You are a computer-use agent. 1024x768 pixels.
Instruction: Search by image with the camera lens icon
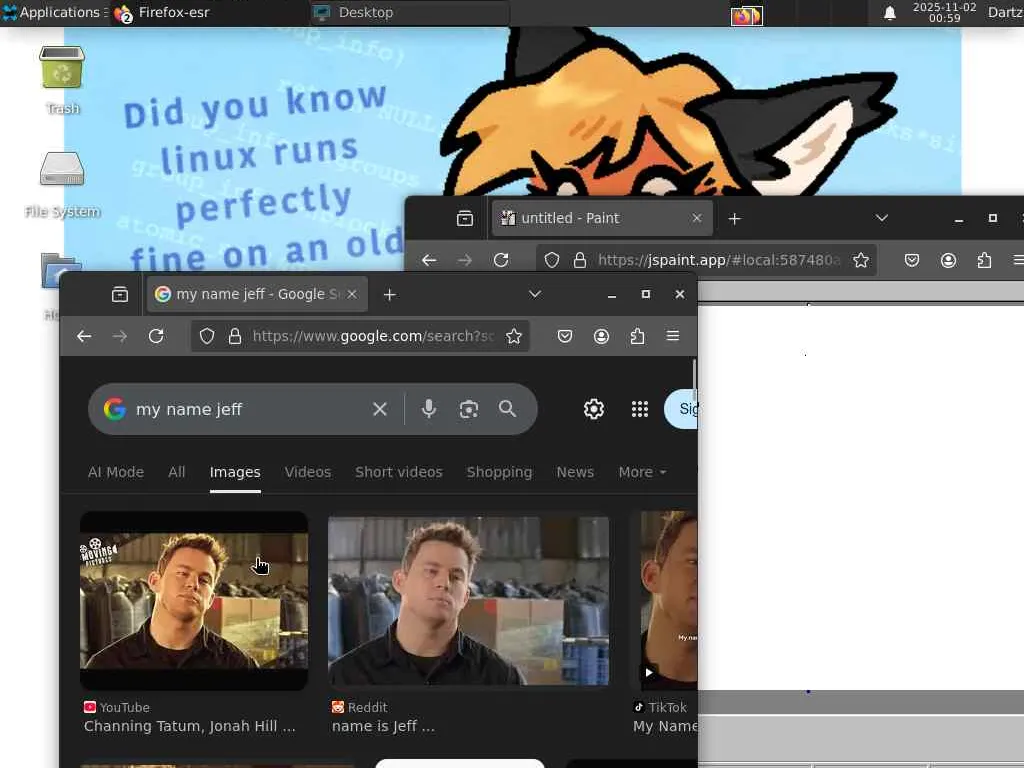point(469,409)
